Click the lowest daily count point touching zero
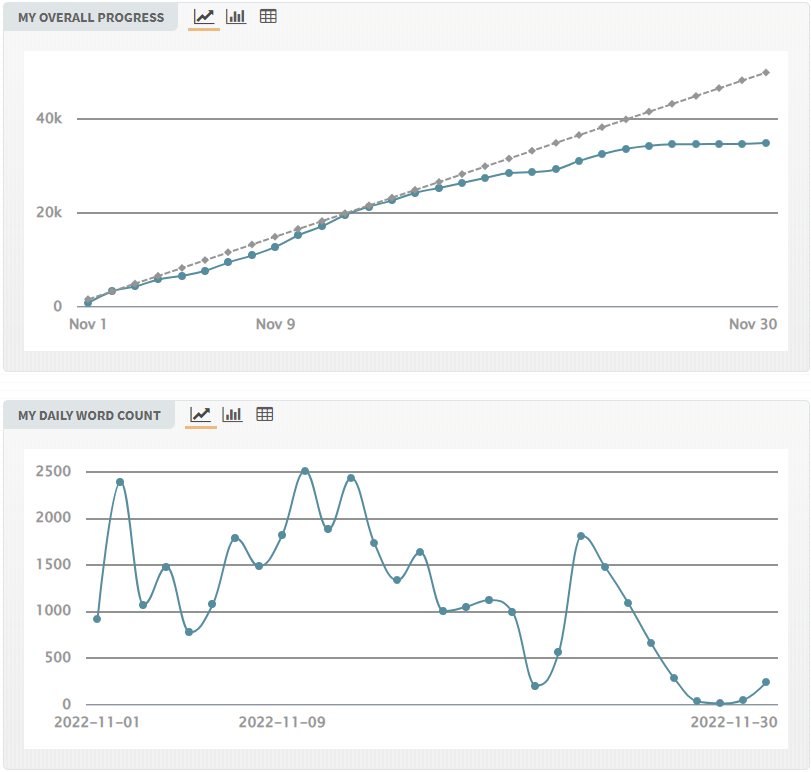Screen dimensions: 811x772 pos(720,703)
